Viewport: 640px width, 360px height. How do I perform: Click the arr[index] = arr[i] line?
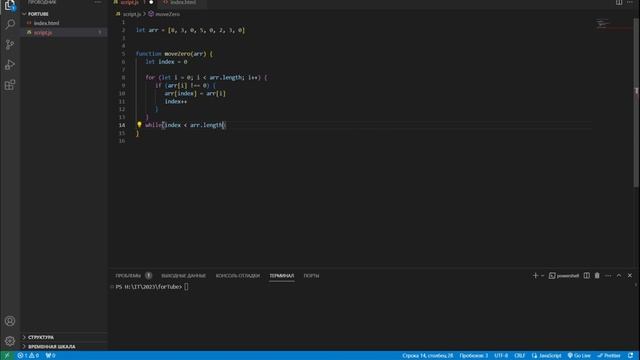pyautogui.click(x=195, y=93)
